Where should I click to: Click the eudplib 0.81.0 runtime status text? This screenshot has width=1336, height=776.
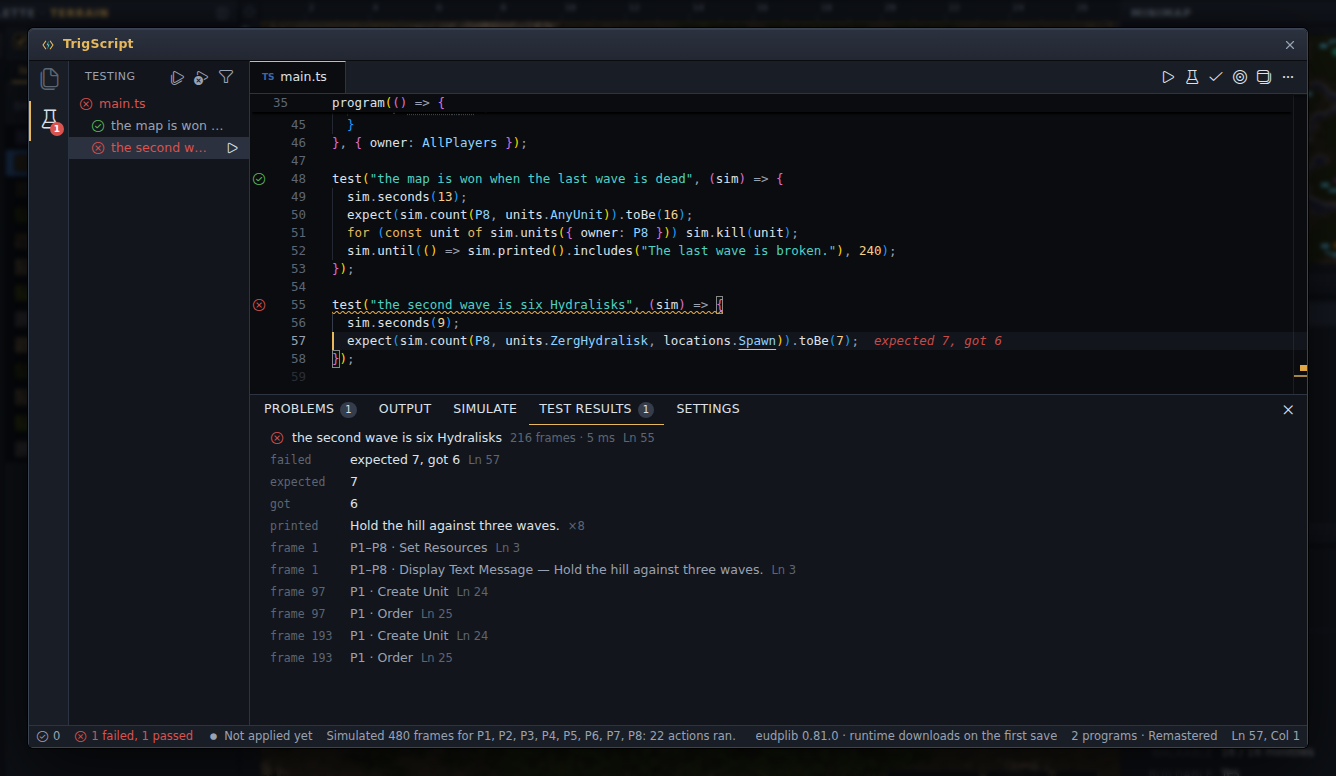pyautogui.click(x=906, y=736)
